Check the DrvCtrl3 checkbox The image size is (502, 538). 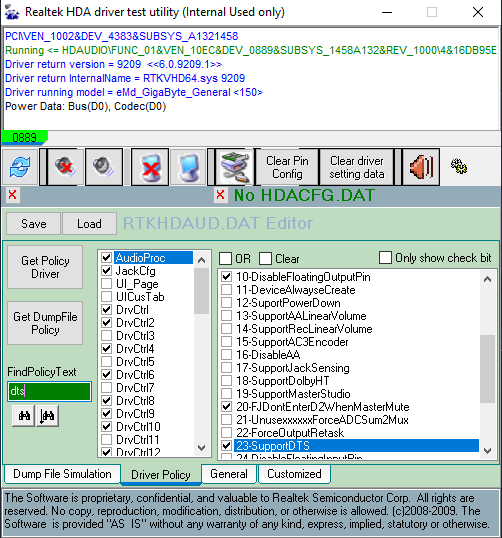[x=107, y=336]
